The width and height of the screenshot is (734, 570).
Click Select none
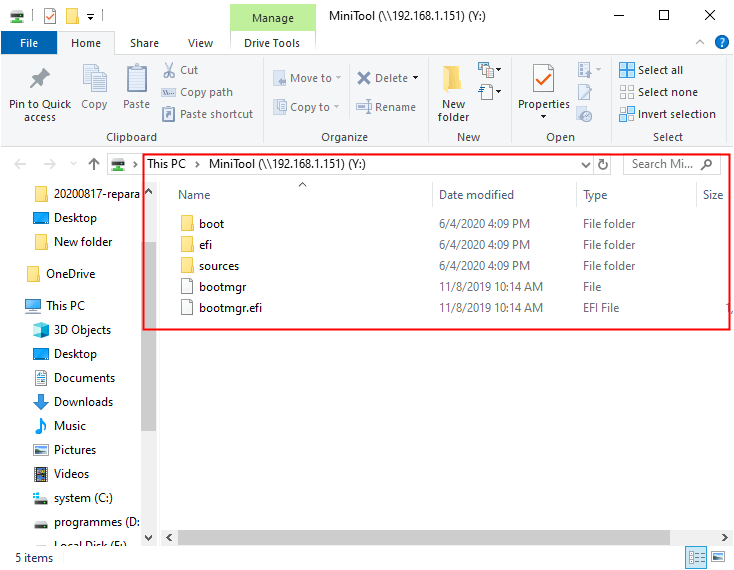[658, 92]
